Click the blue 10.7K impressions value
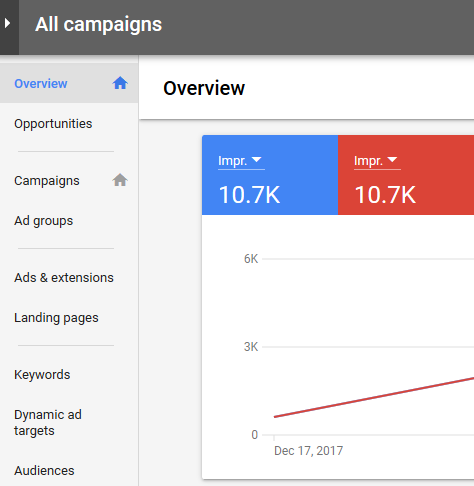The width and height of the screenshot is (474, 486). 249,195
